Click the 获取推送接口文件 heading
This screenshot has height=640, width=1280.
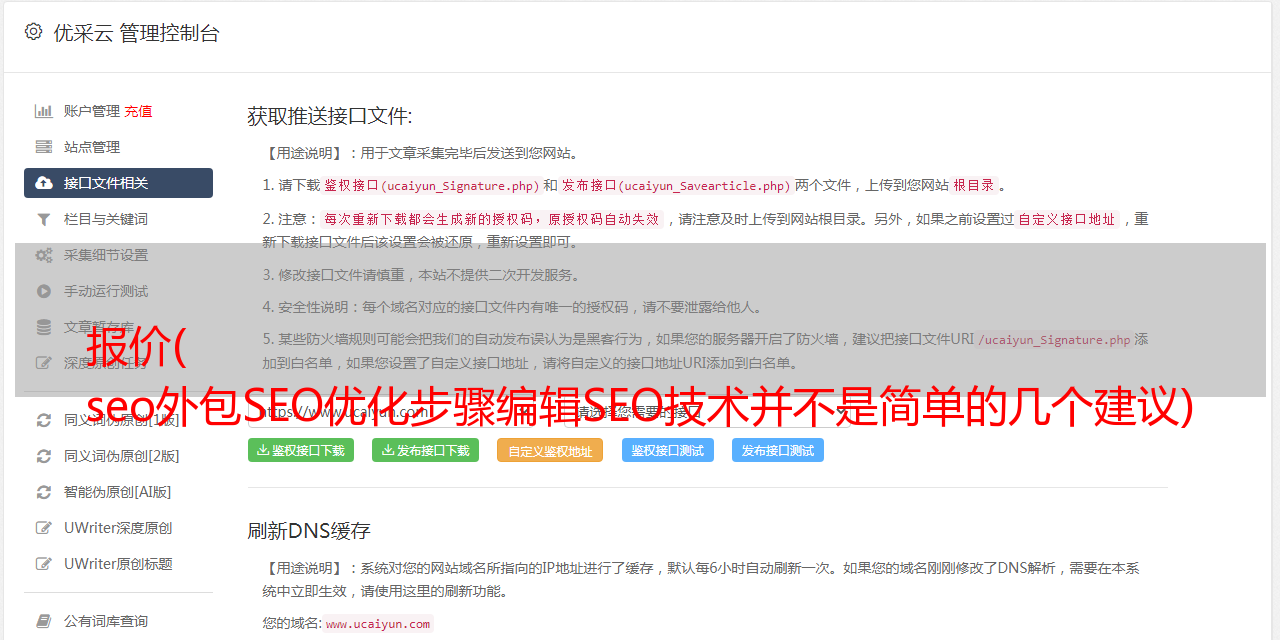coord(330,116)
